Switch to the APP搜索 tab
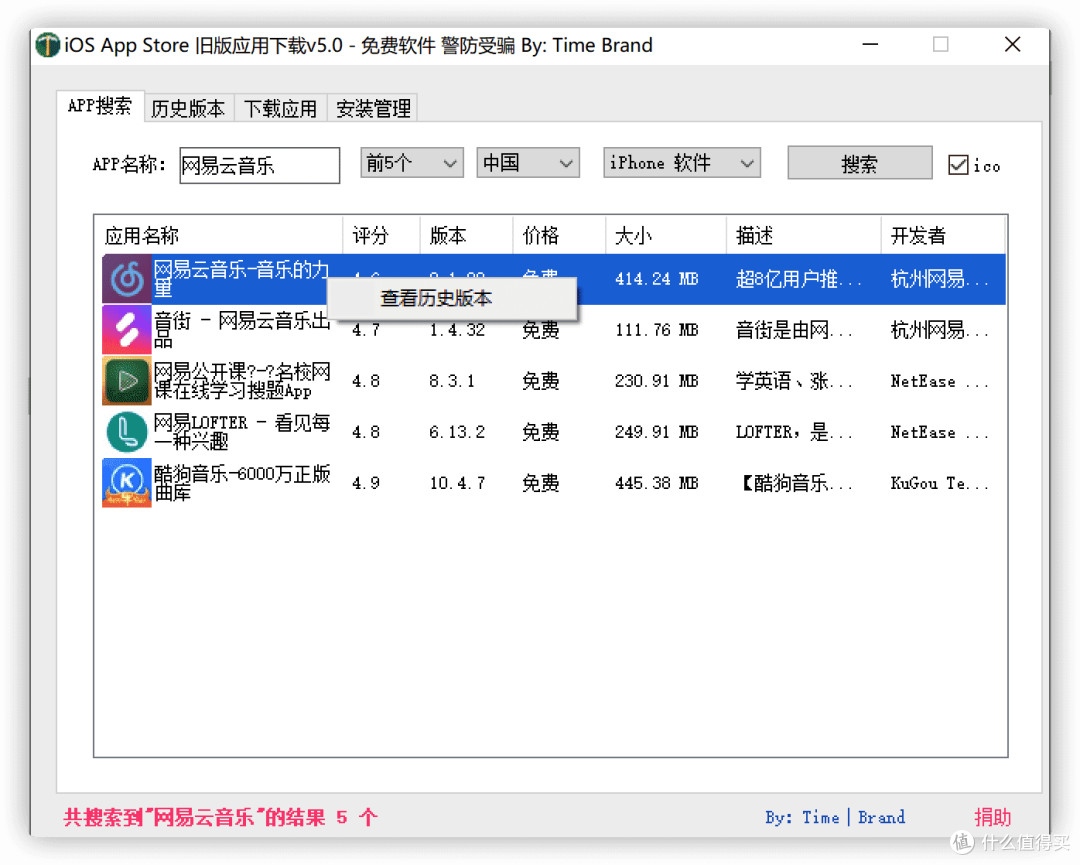Screen dimensions: 1080x865 [x=100, y=106]
